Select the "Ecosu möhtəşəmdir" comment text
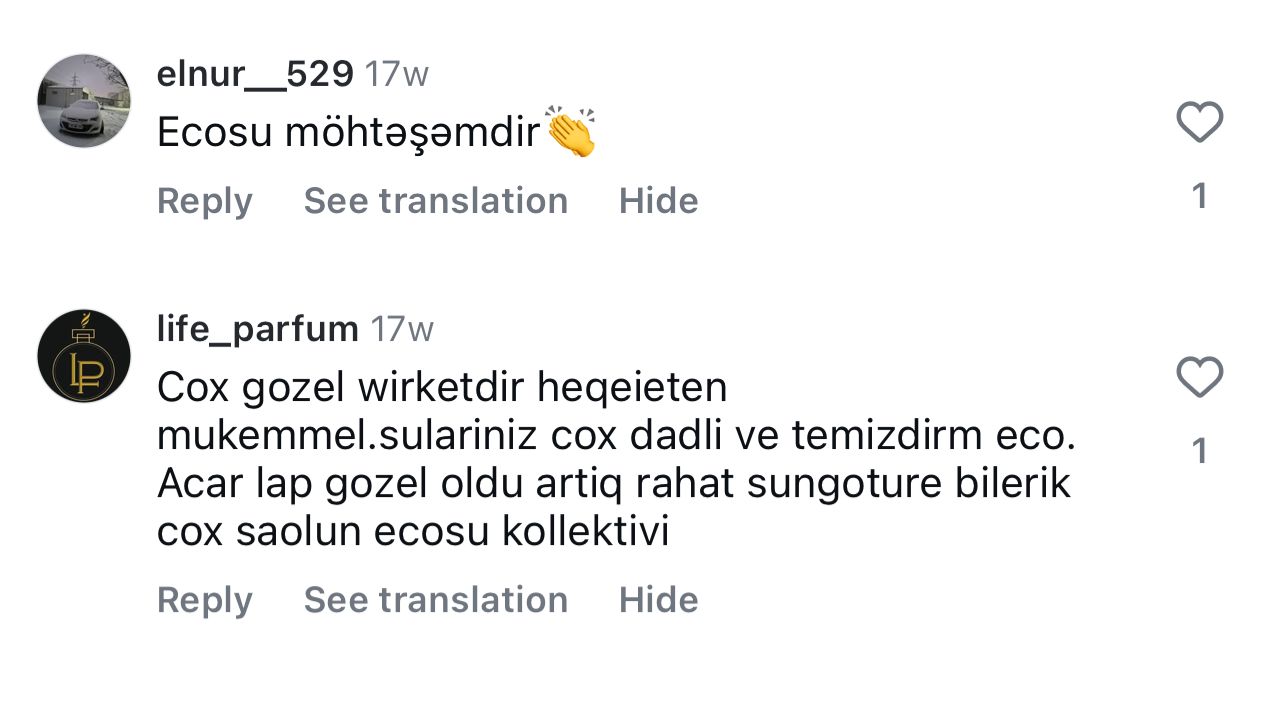Screen dimensions: 1284x706 348,134
